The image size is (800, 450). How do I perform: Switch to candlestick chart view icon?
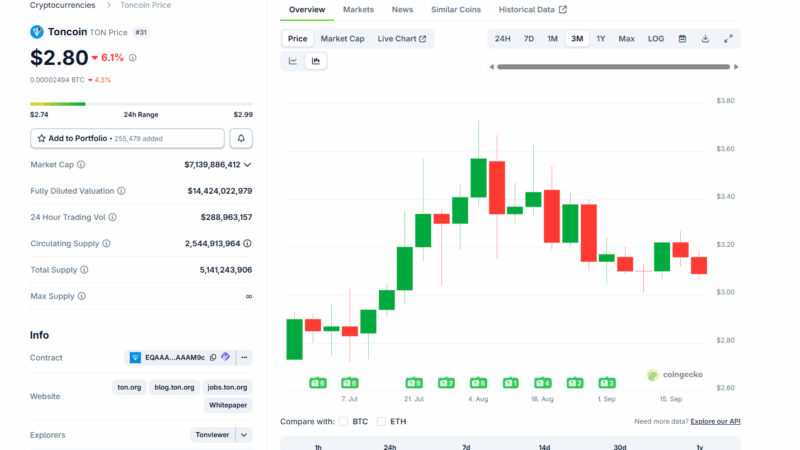coord(316,61)
